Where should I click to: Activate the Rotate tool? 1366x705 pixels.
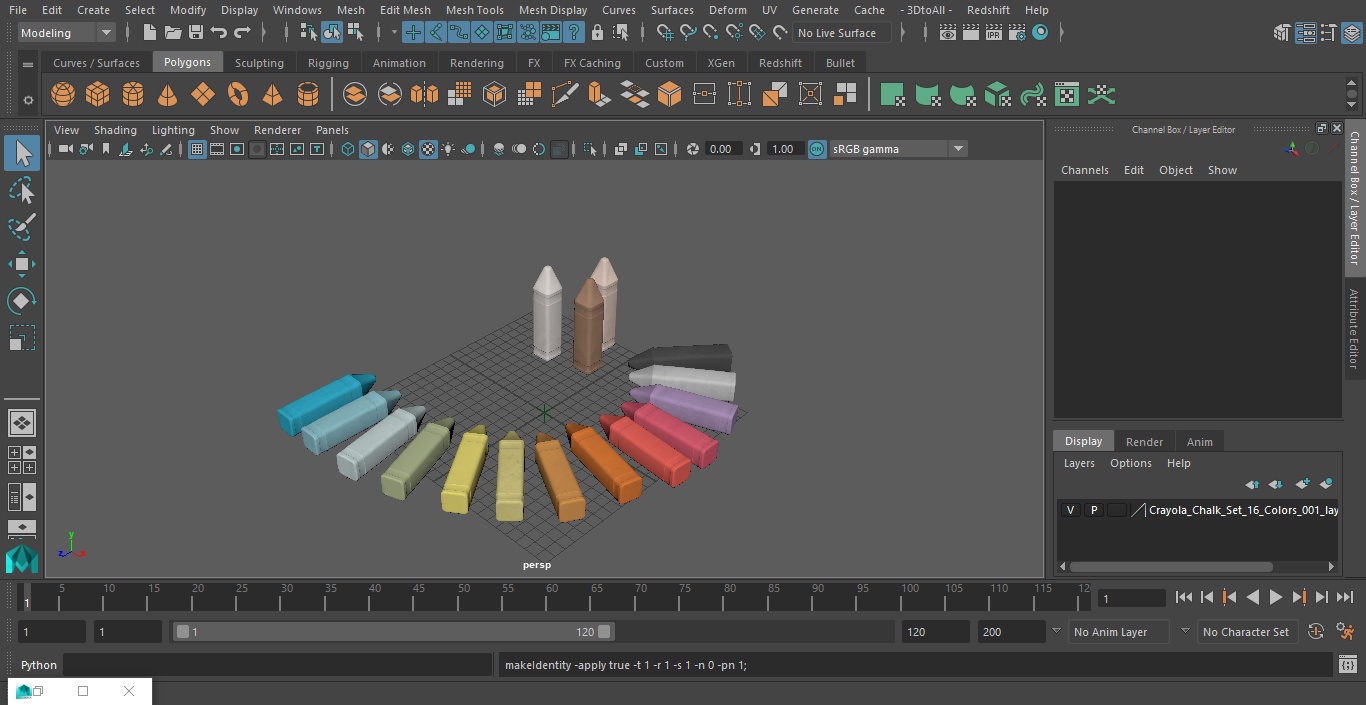coord(22,301)
